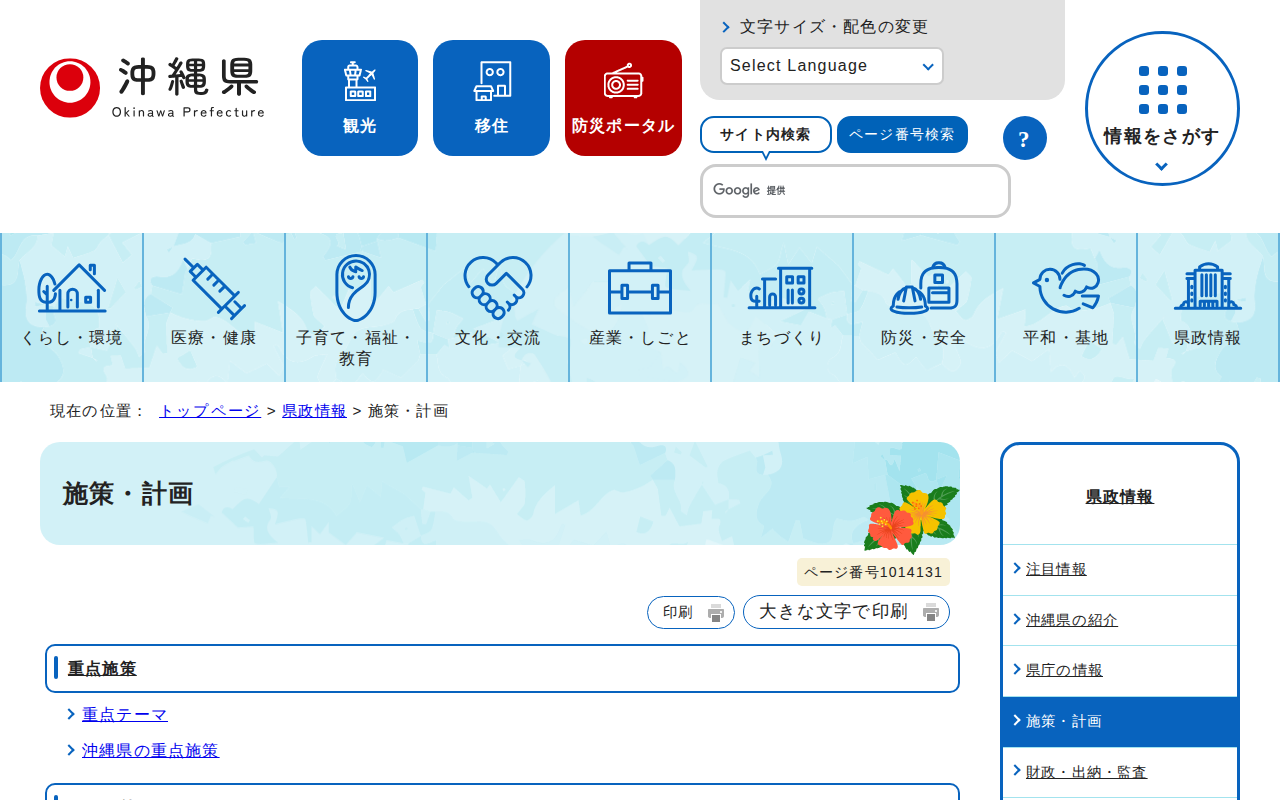Open the 重点施策 section heading link
Screen dimensions: 1280x800
(x=102, y=669)
